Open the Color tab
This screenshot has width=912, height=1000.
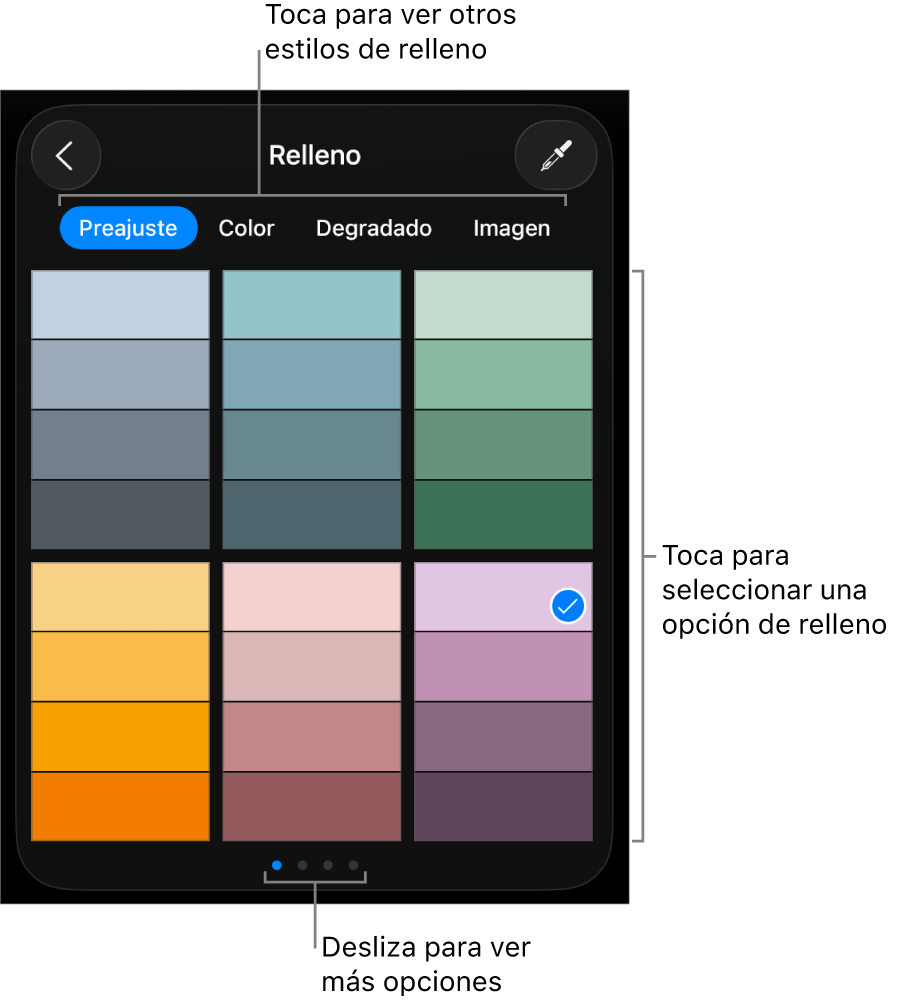246,228
